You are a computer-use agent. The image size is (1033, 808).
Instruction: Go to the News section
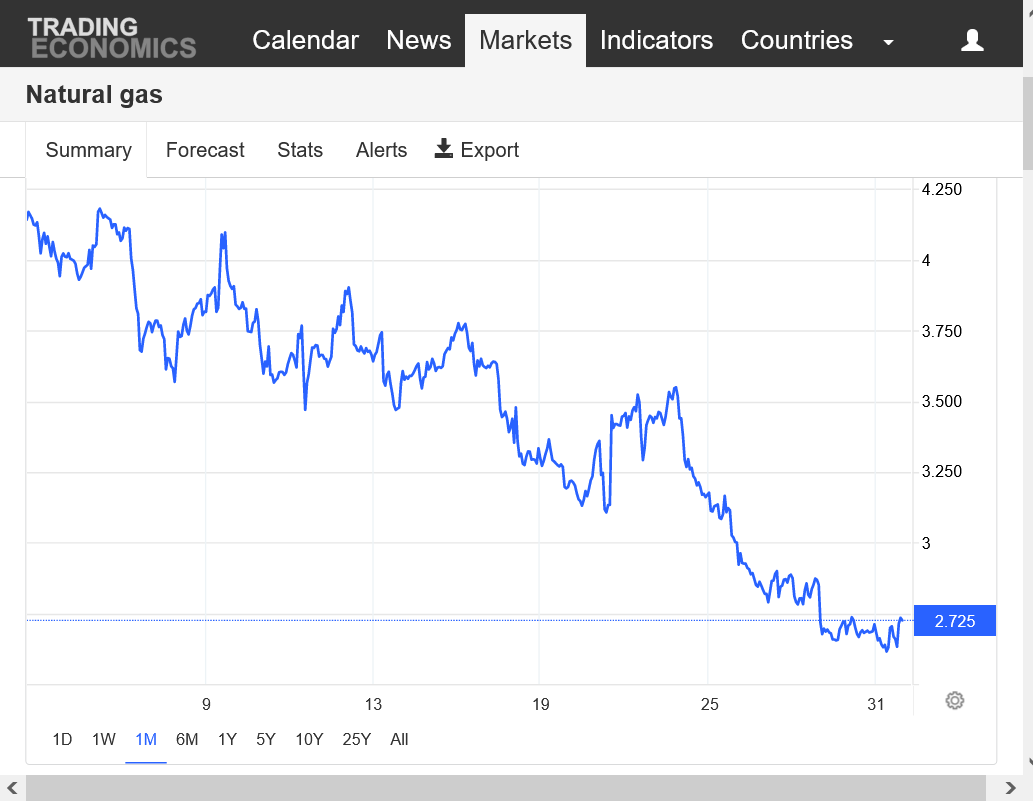click(x=418, y=40)
